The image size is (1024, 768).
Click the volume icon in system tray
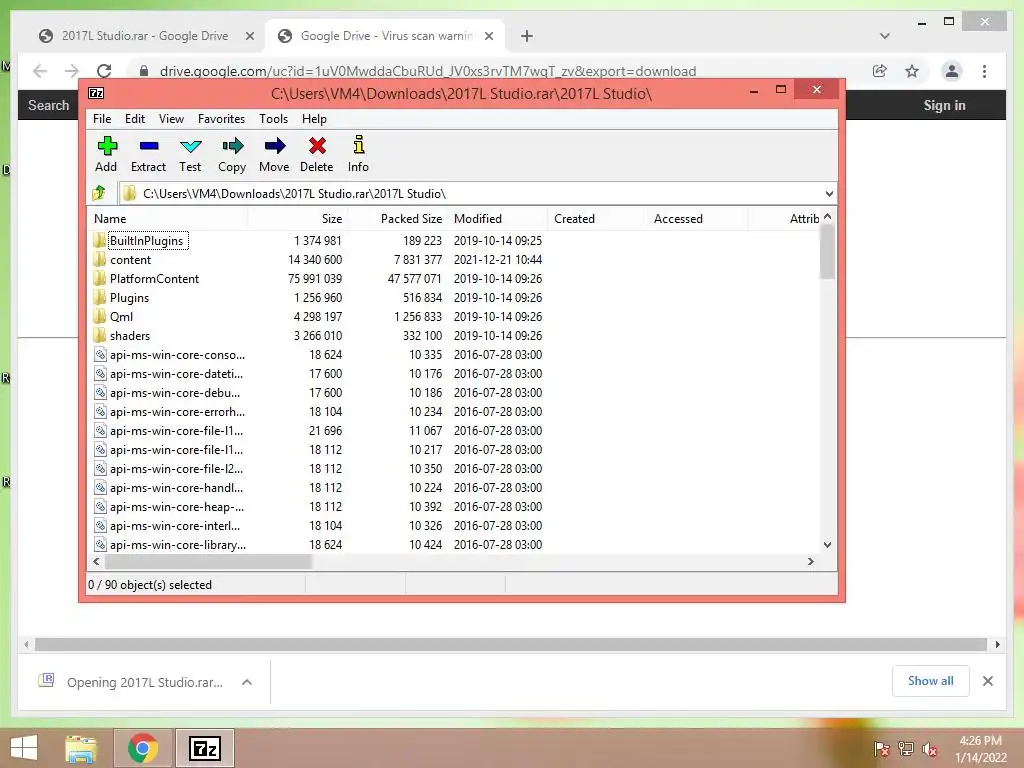tap(929, 749)
